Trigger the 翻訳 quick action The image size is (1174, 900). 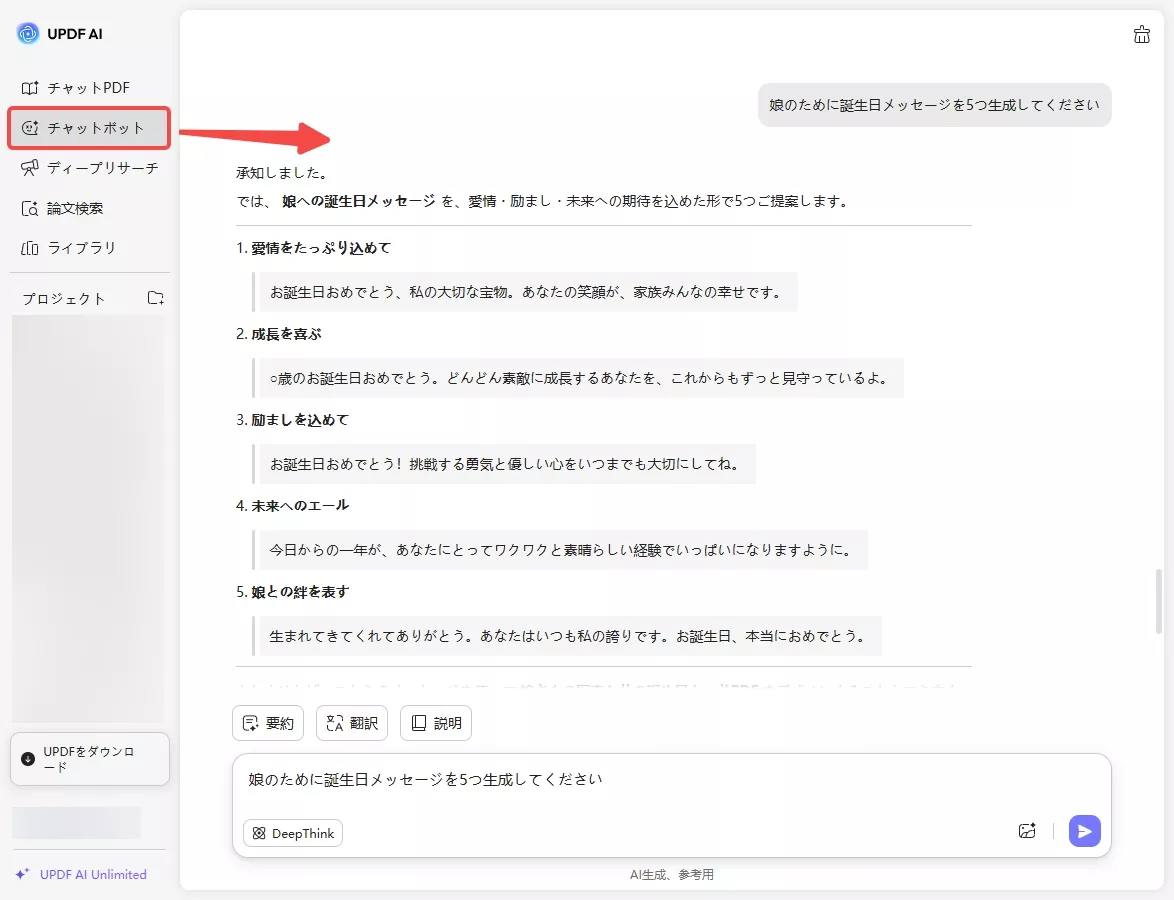351,722
